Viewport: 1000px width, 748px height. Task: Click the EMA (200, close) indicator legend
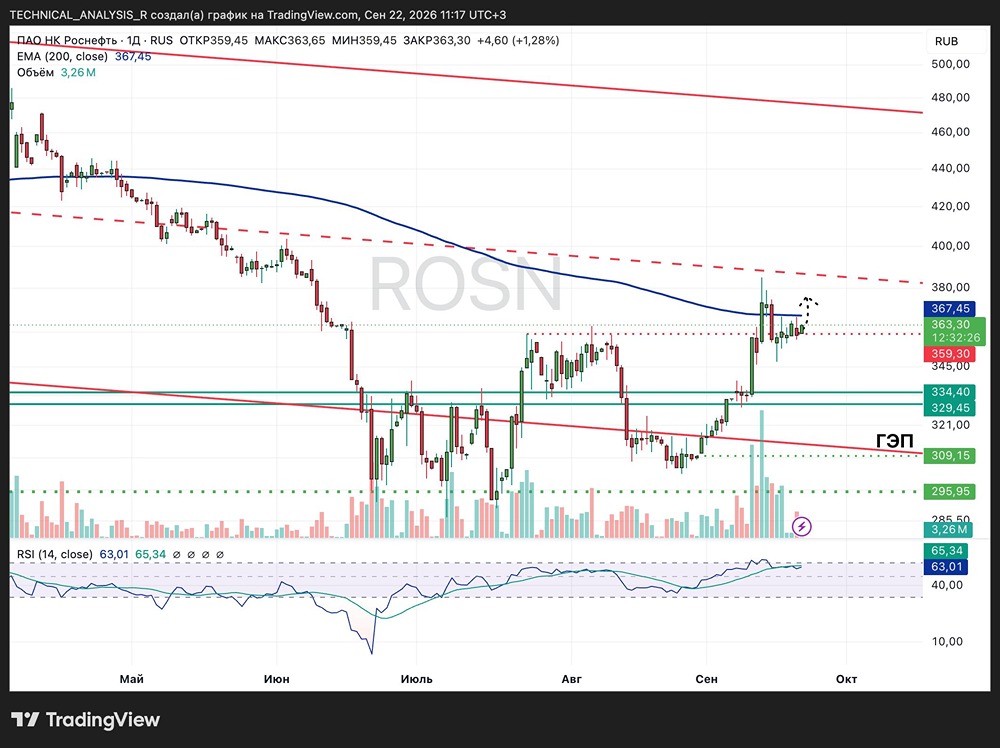(x=62, y=56)
